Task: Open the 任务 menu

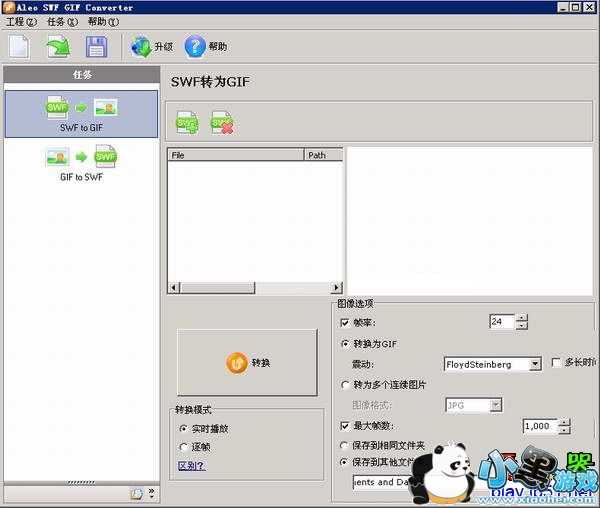Action: 62,22
